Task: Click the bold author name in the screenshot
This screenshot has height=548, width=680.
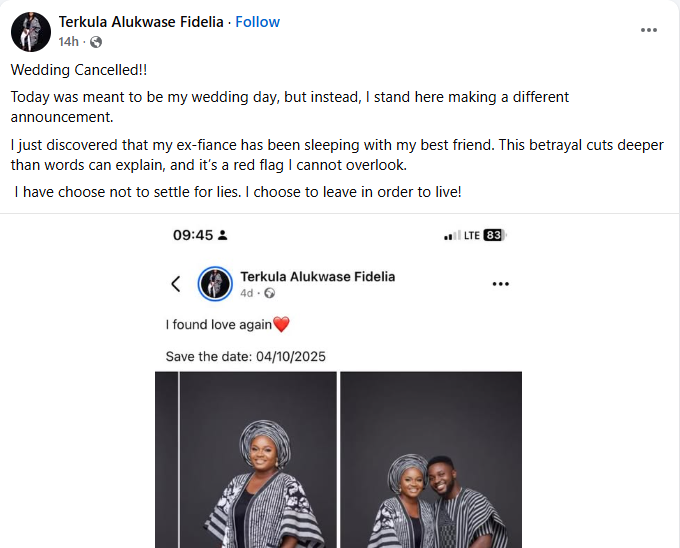Action: coord(317,276)
